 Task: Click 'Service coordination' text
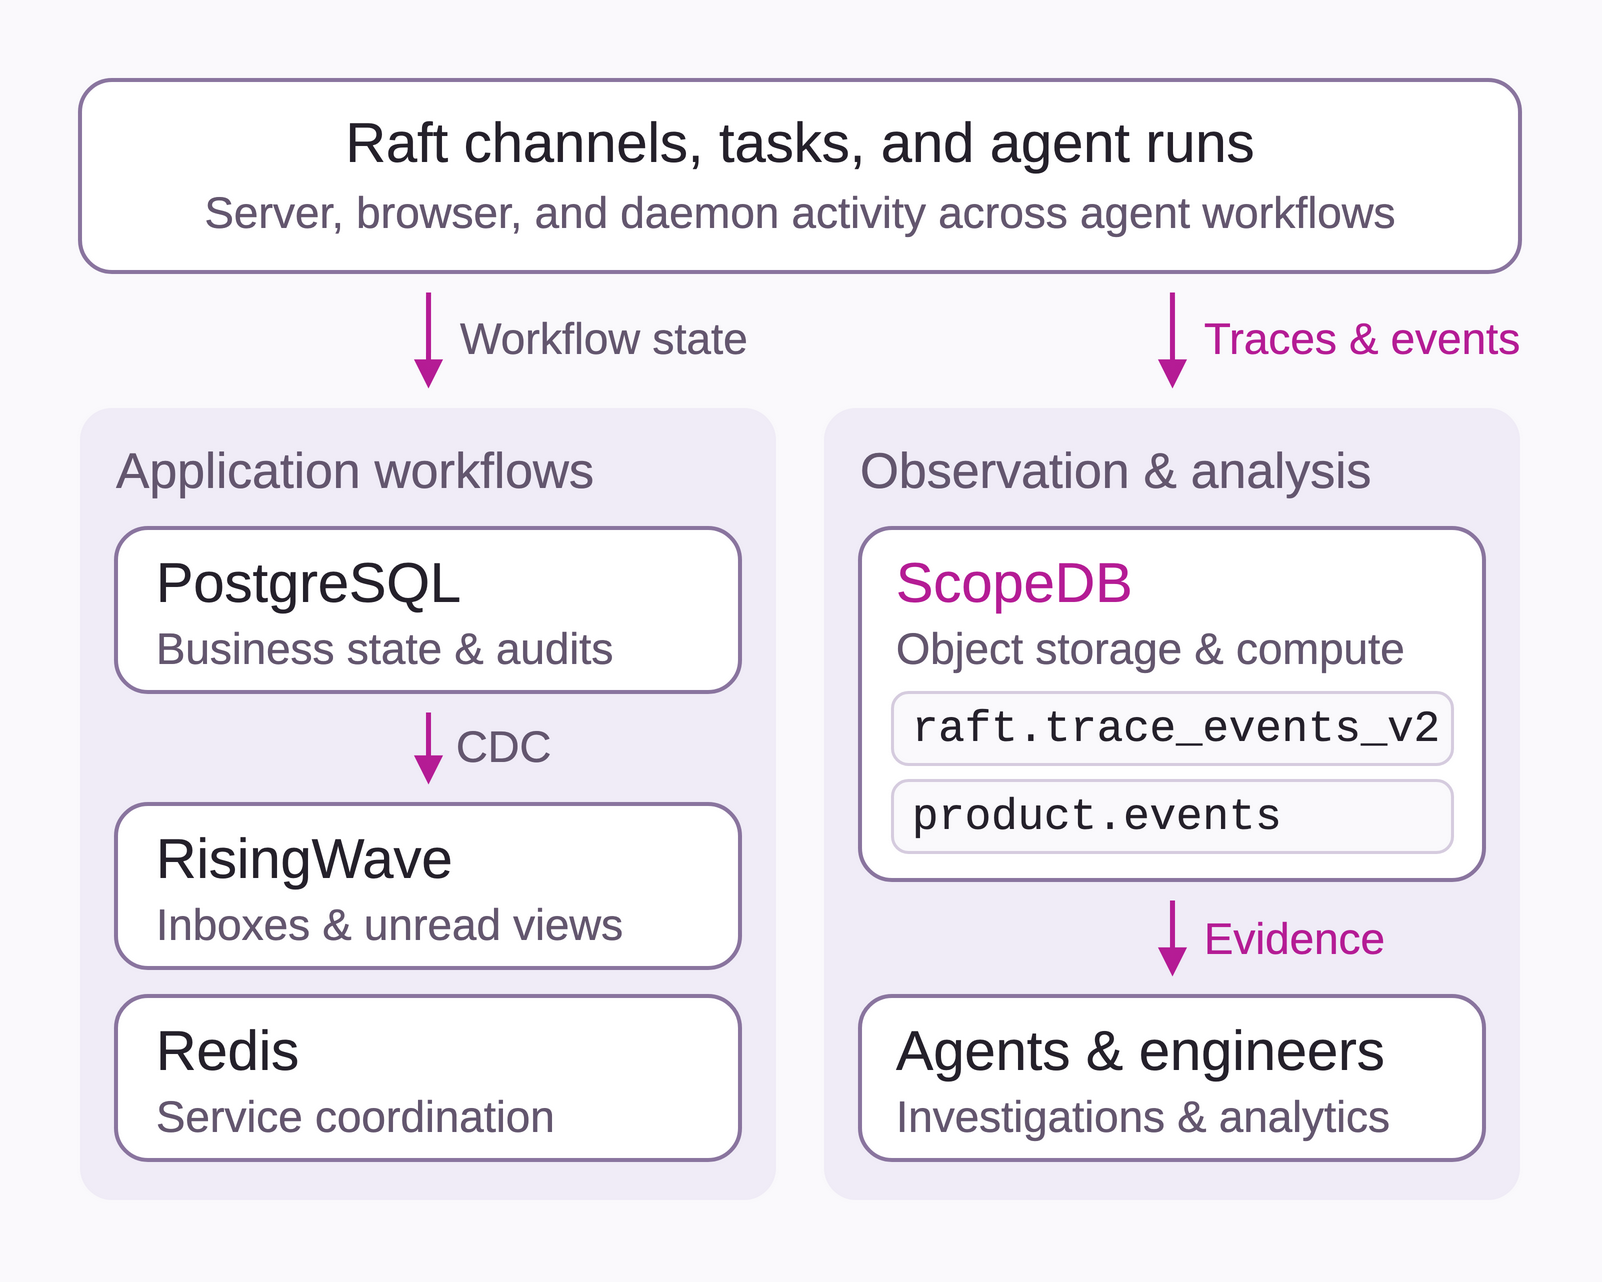coord(355,1117)
